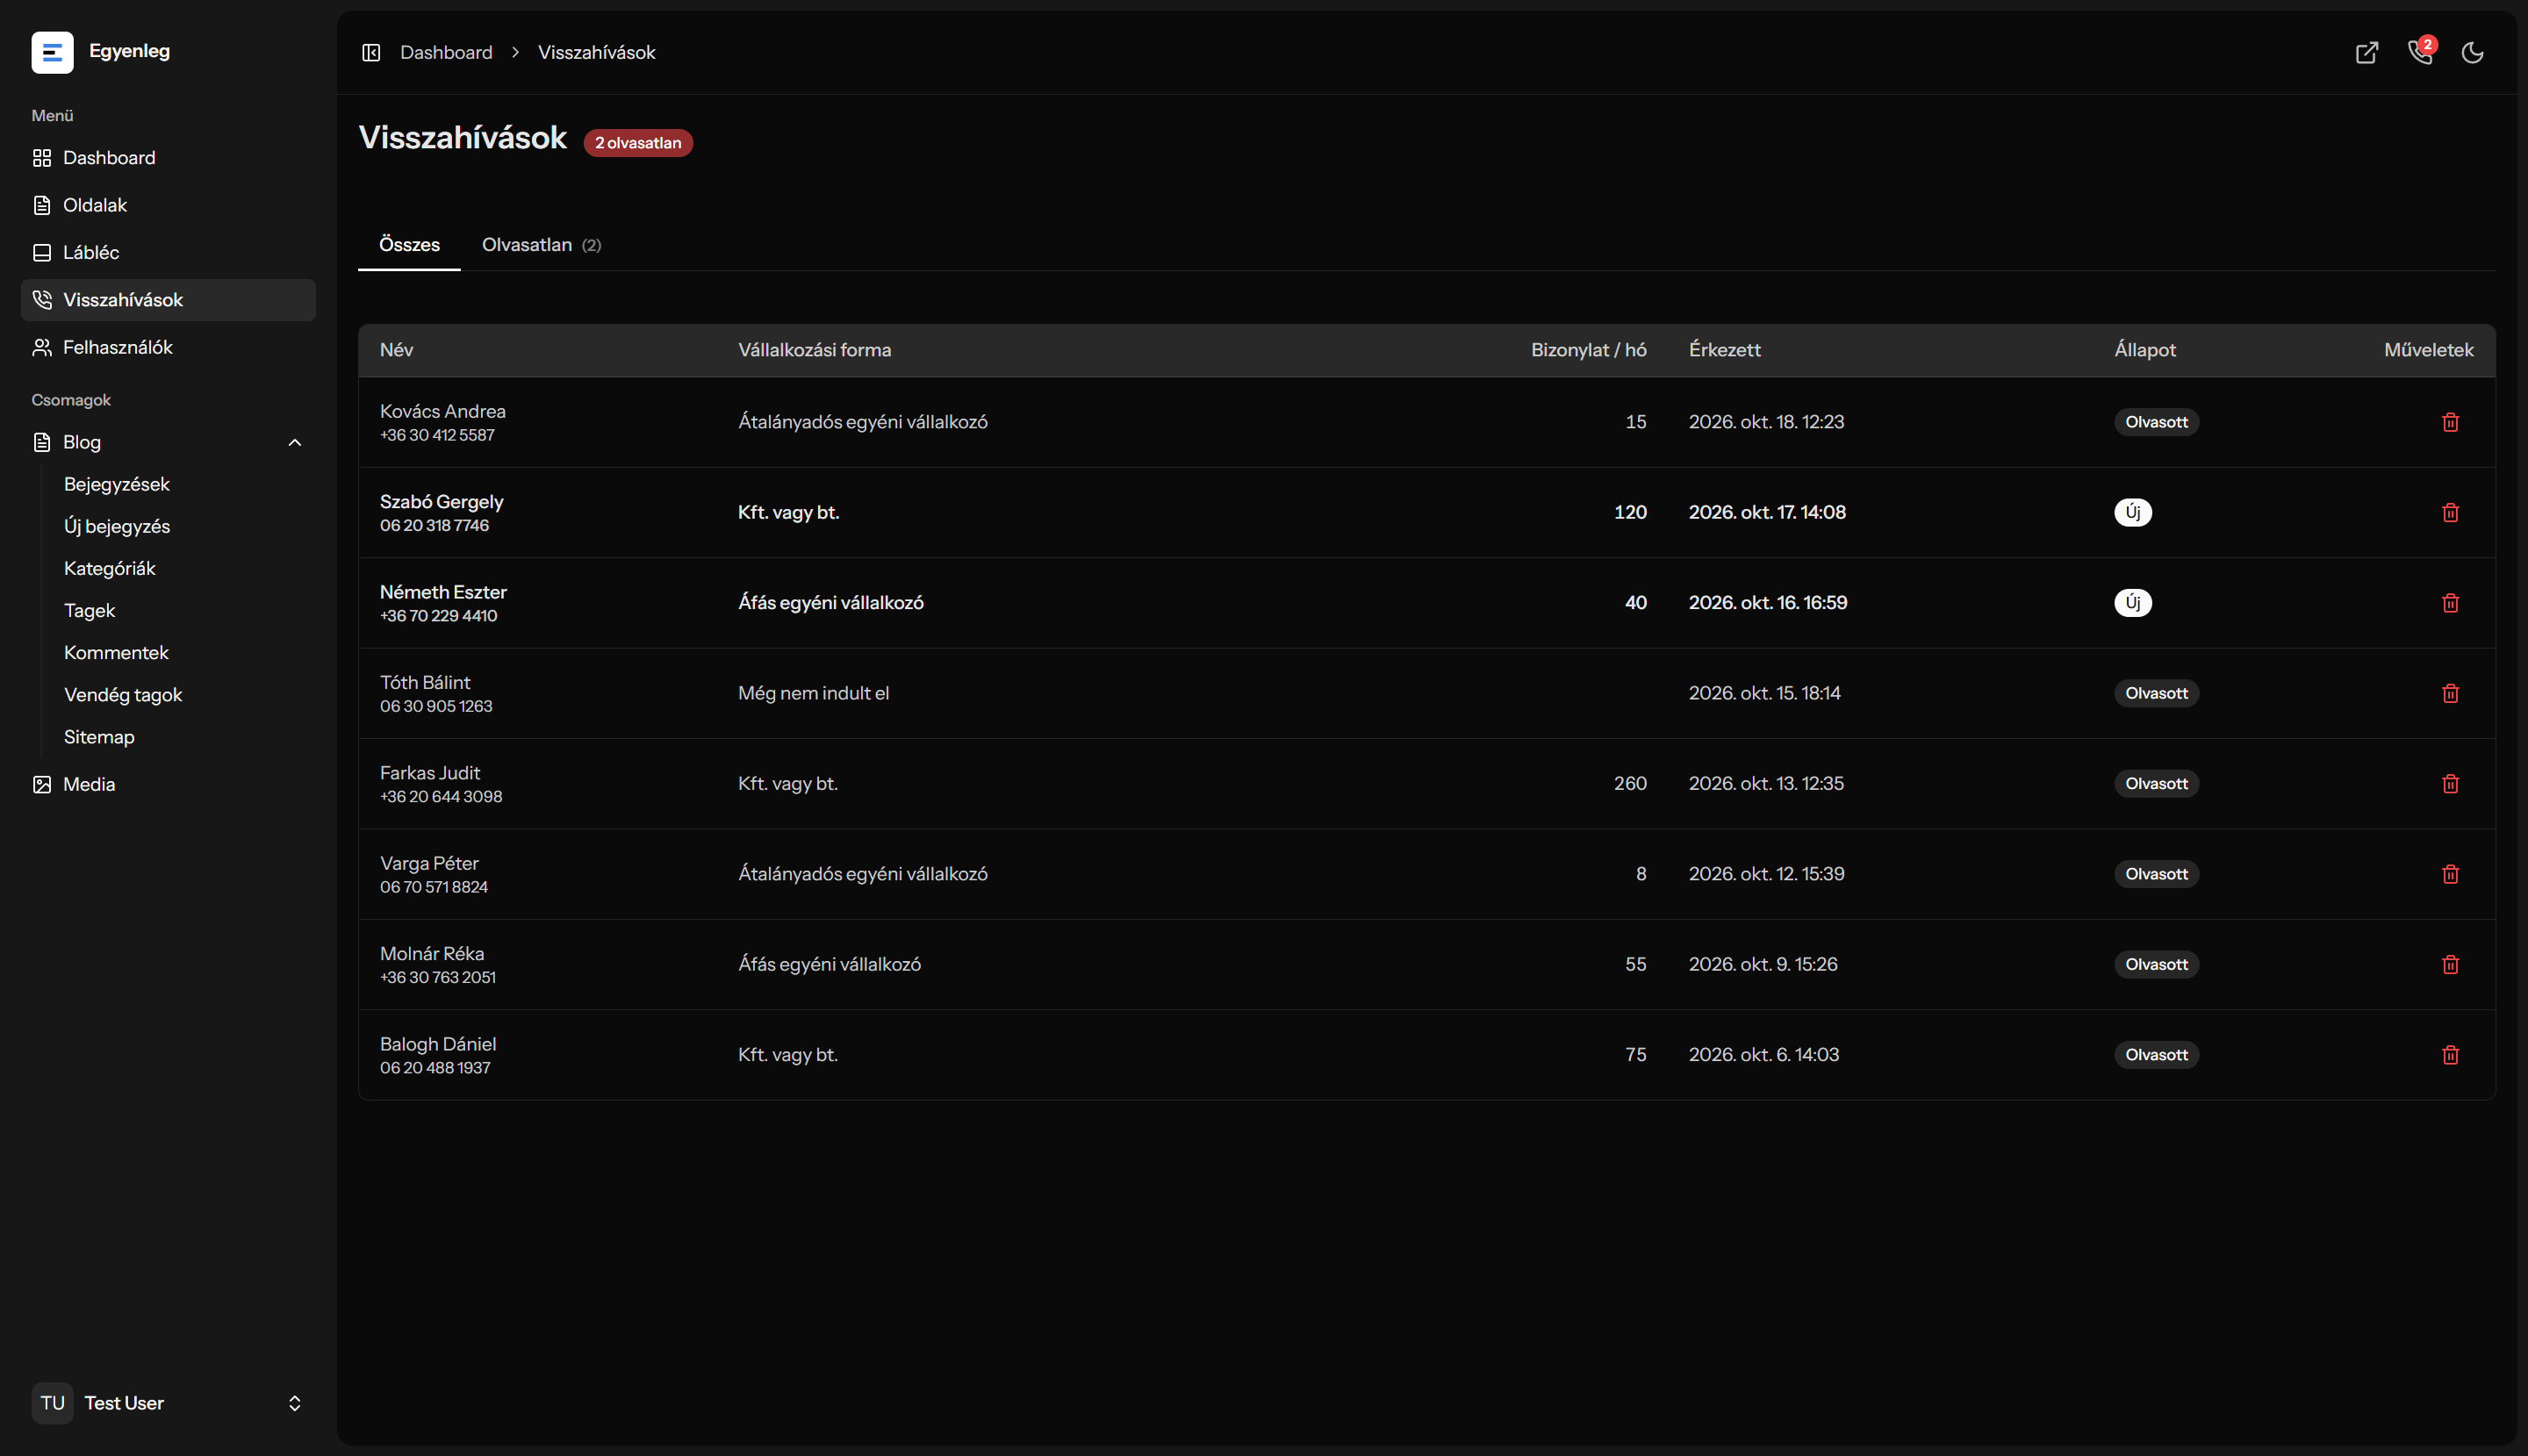Open the Test User account switcher

pos(168,1403)
